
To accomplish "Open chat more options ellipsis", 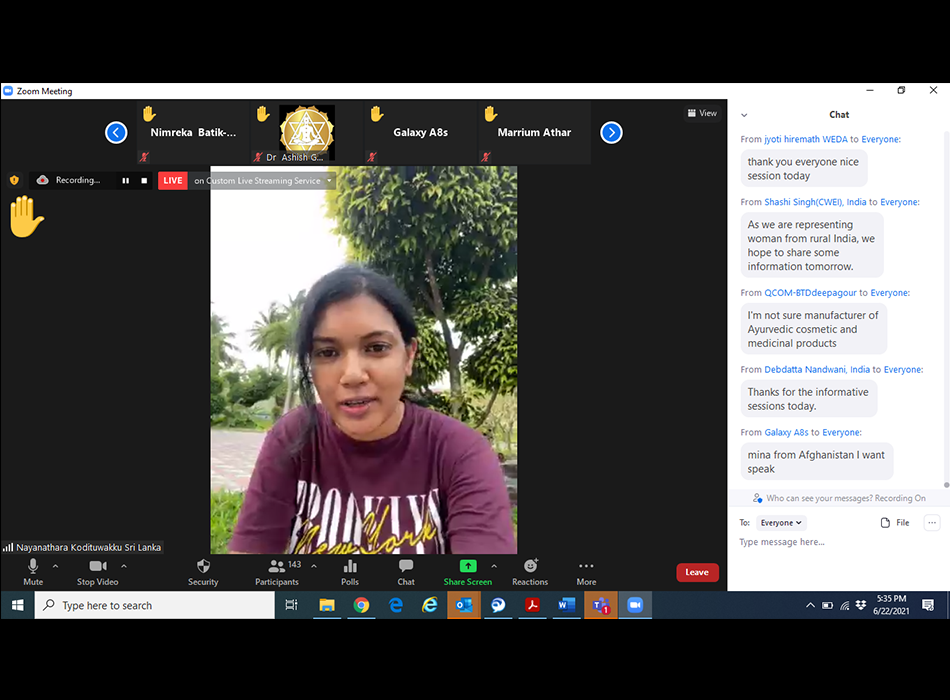I will (x=932, y=523).
